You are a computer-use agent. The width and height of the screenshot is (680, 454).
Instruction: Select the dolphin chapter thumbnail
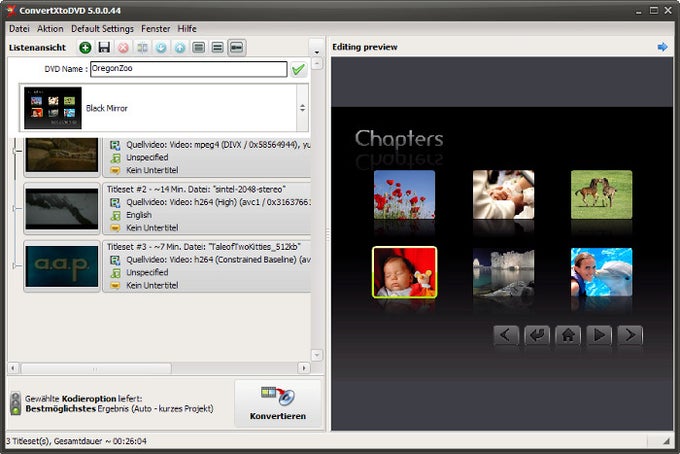pos(602,272)
